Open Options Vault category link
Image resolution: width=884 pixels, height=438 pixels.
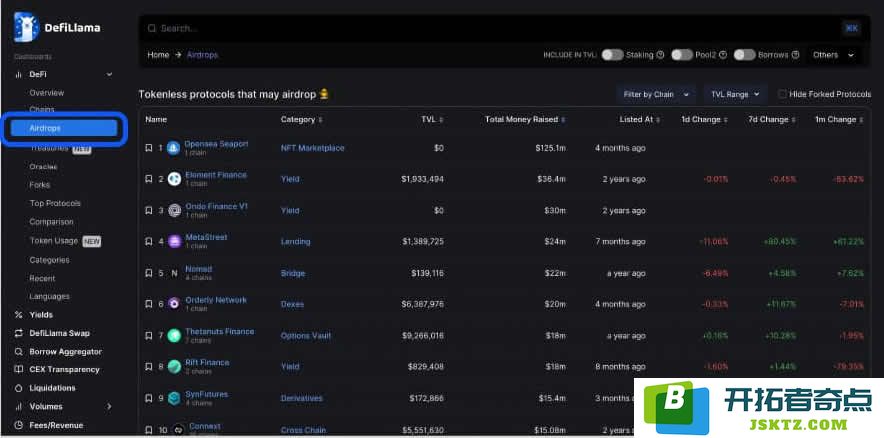[306, 335]
